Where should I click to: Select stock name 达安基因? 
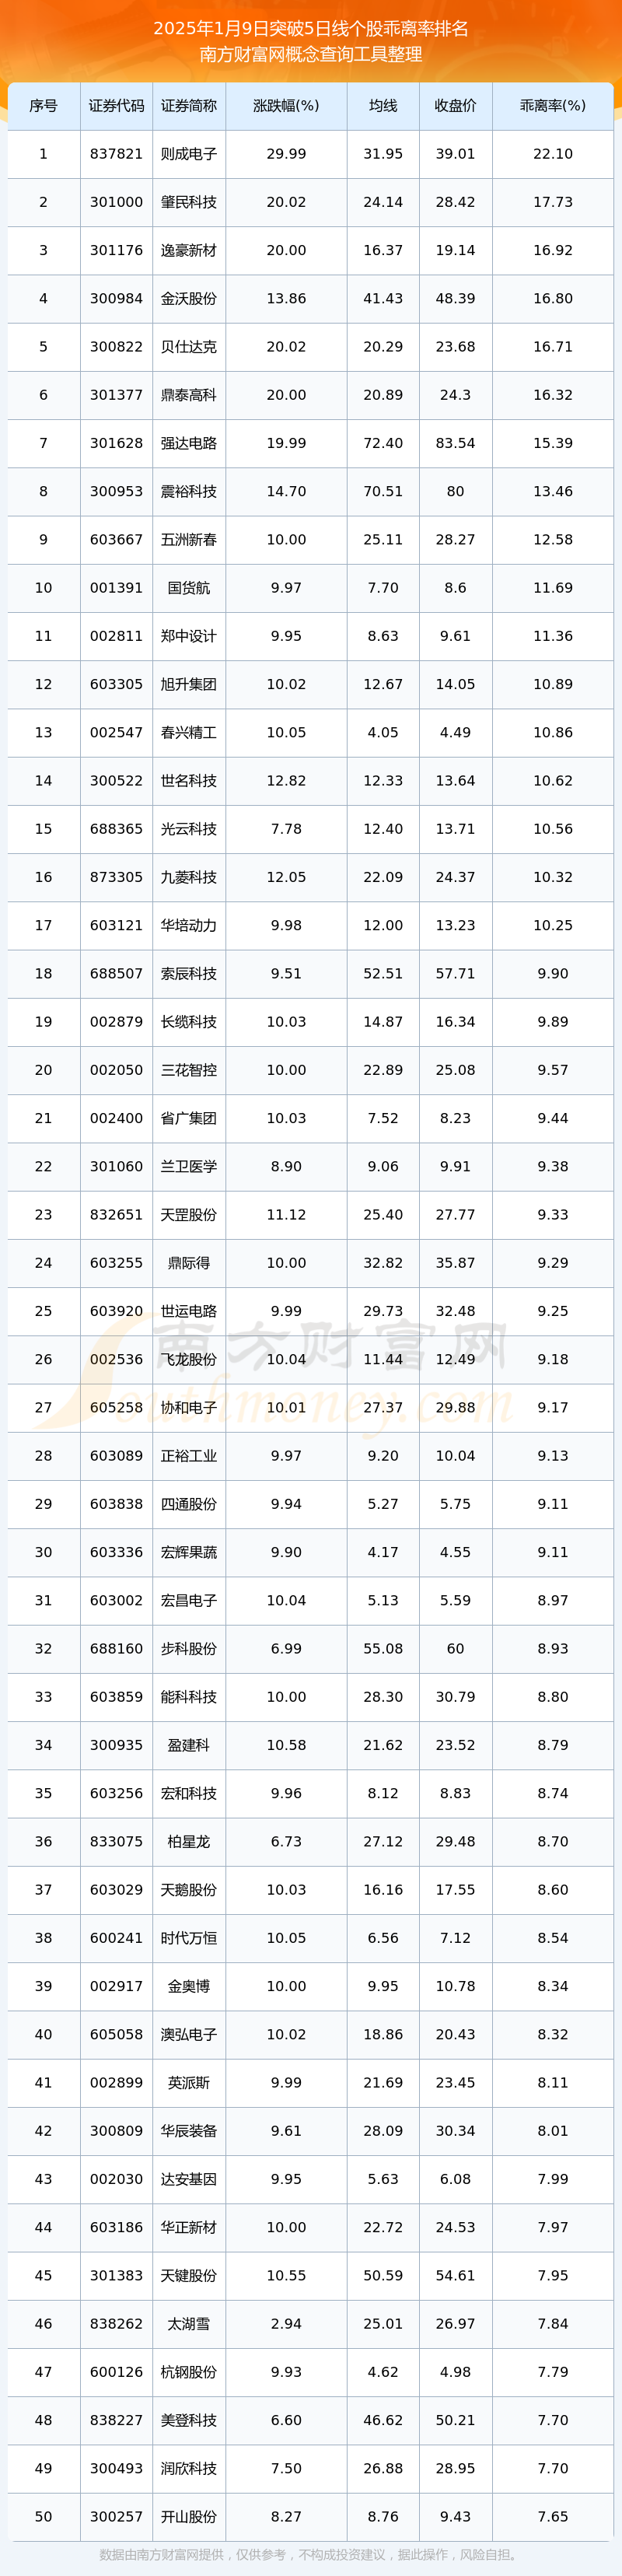189,2178
